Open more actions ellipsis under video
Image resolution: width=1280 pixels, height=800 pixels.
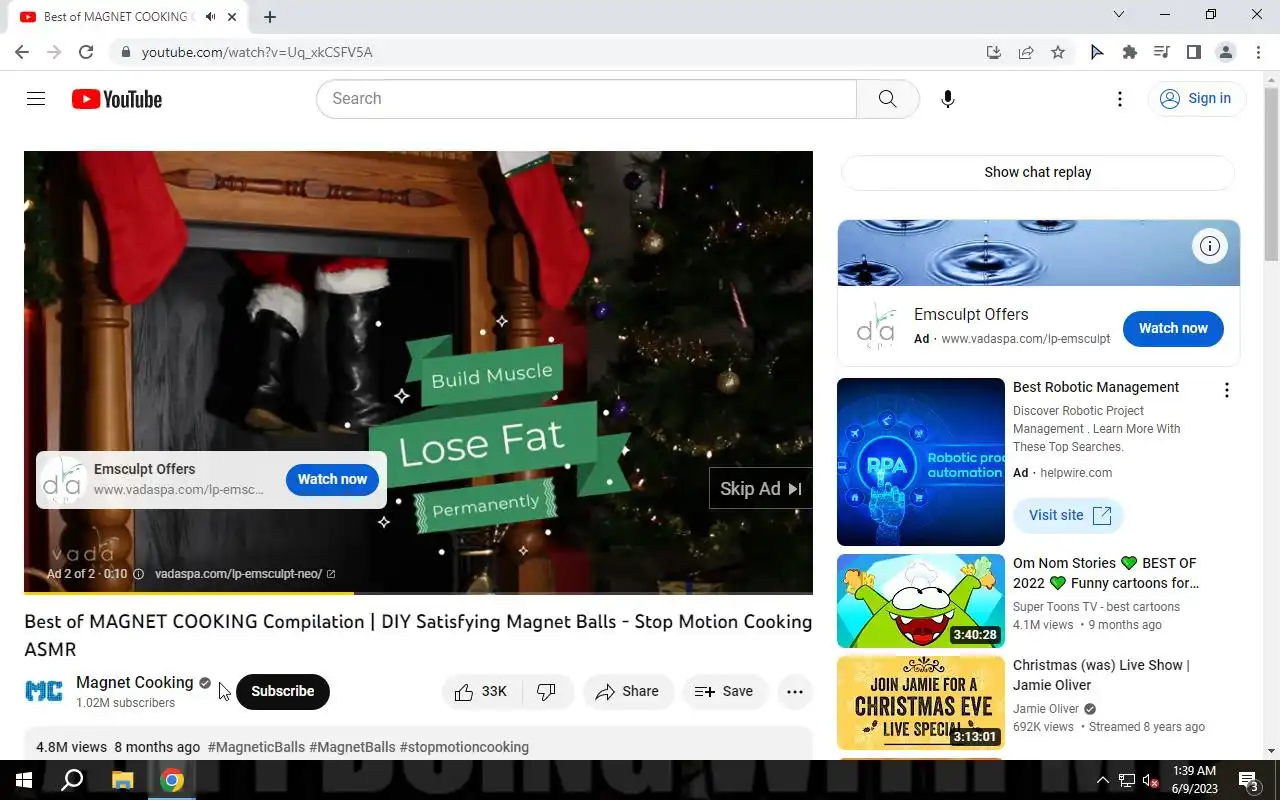click(x=795, y=692)
